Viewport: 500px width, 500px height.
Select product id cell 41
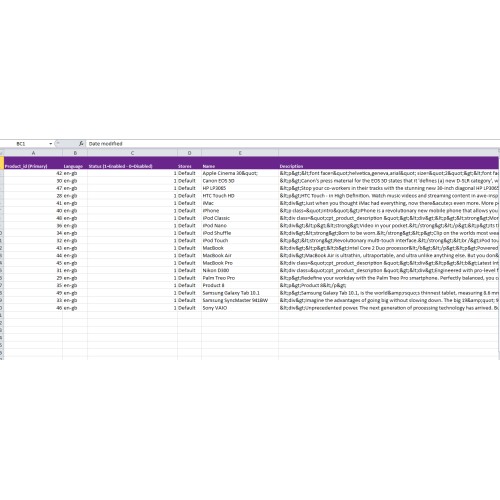pyautogui.click(x=33, y=203)
